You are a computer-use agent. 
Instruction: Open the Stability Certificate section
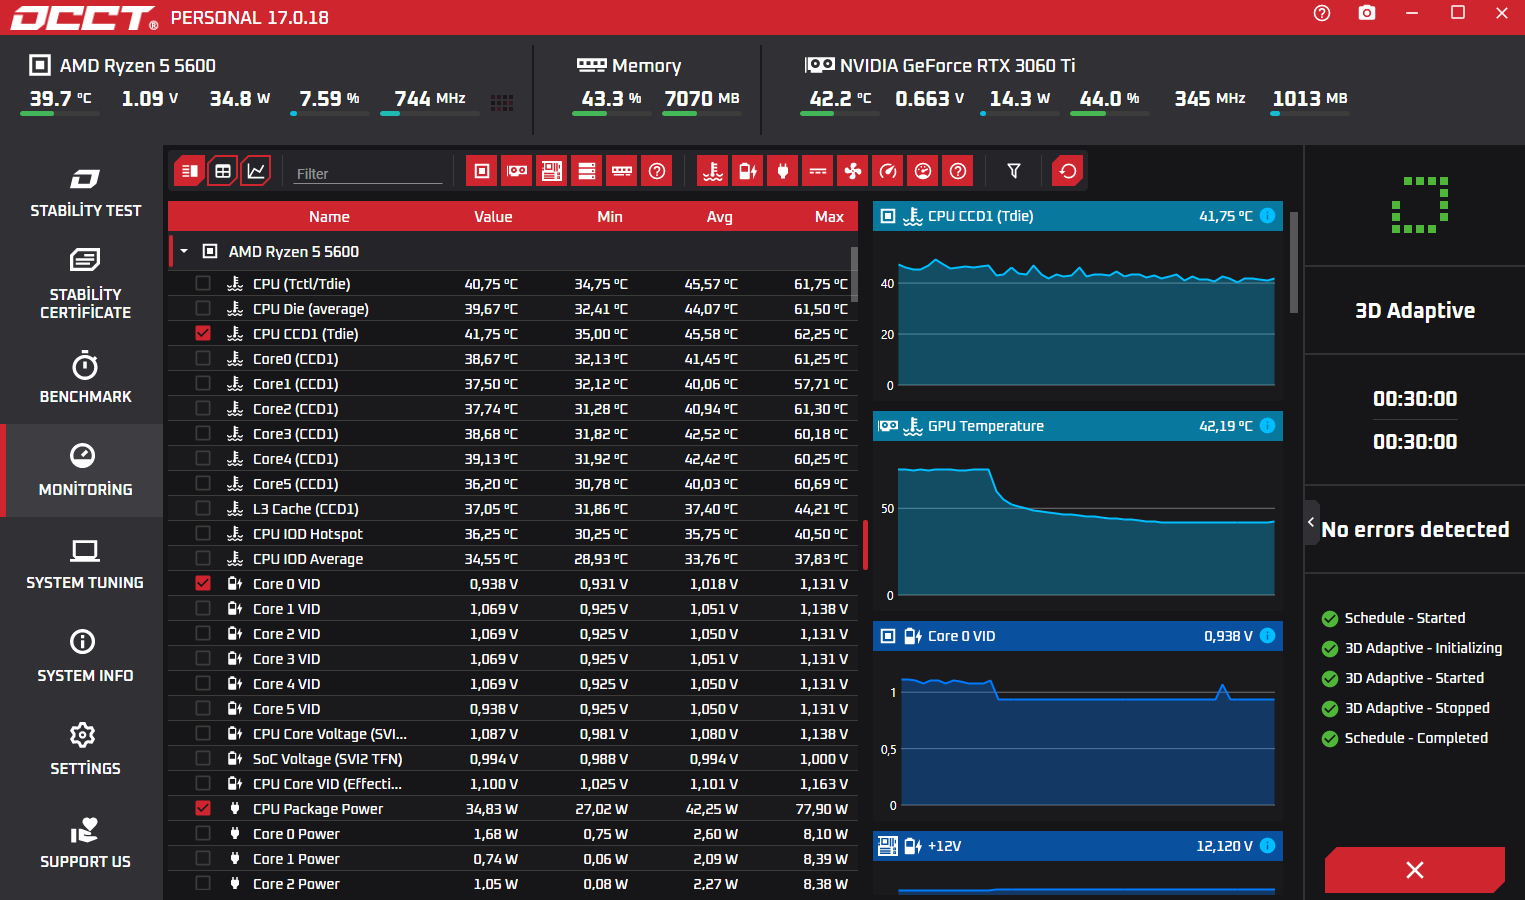pyautogui.click(x=85, y=284)
